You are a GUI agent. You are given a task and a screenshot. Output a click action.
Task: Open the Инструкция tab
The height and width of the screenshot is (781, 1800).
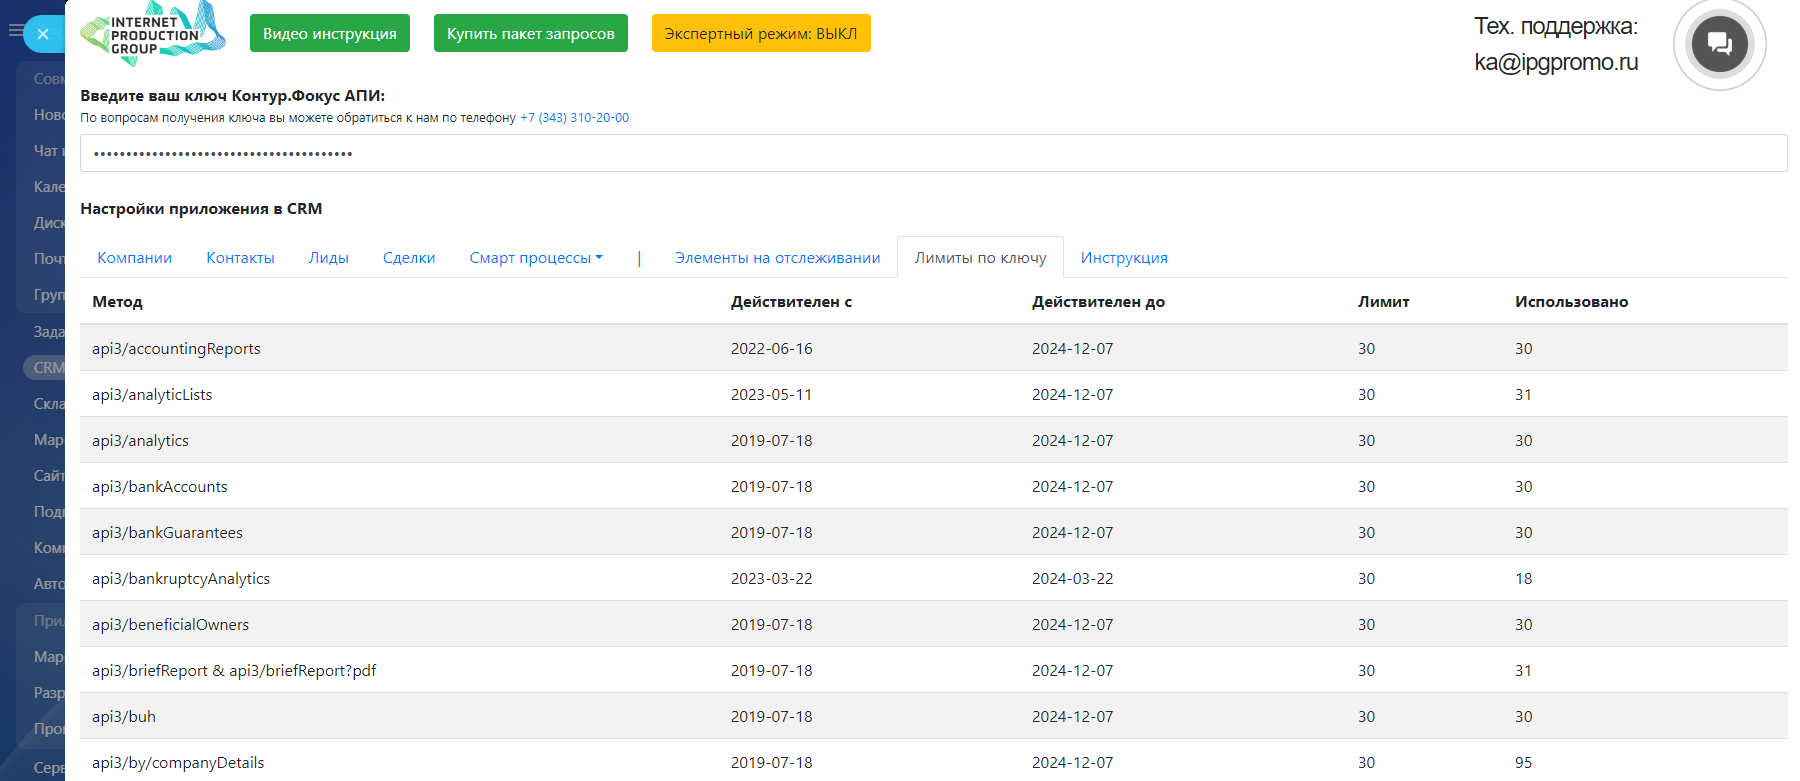pyautogui.click(x=1124, y=258)
